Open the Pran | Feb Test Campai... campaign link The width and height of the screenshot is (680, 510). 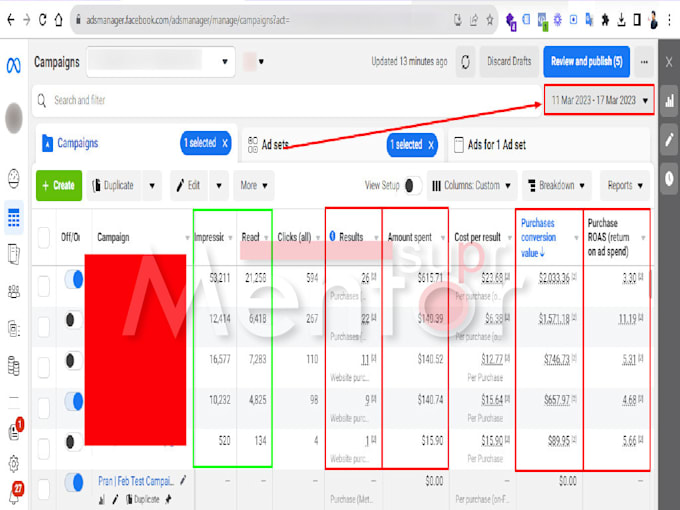[x=136, y=481]
